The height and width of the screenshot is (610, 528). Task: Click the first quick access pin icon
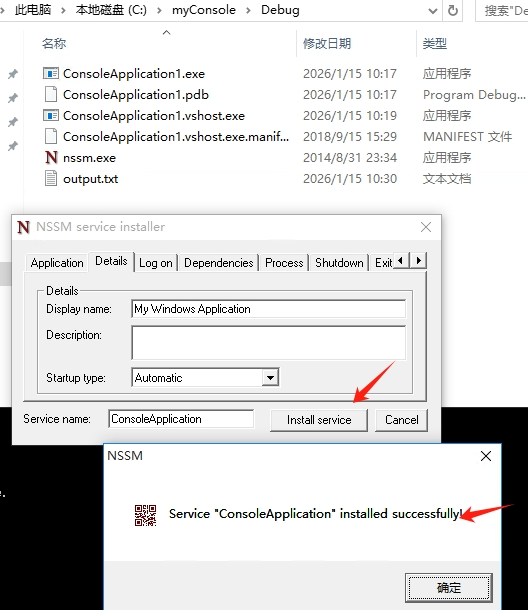pos(13,74)
